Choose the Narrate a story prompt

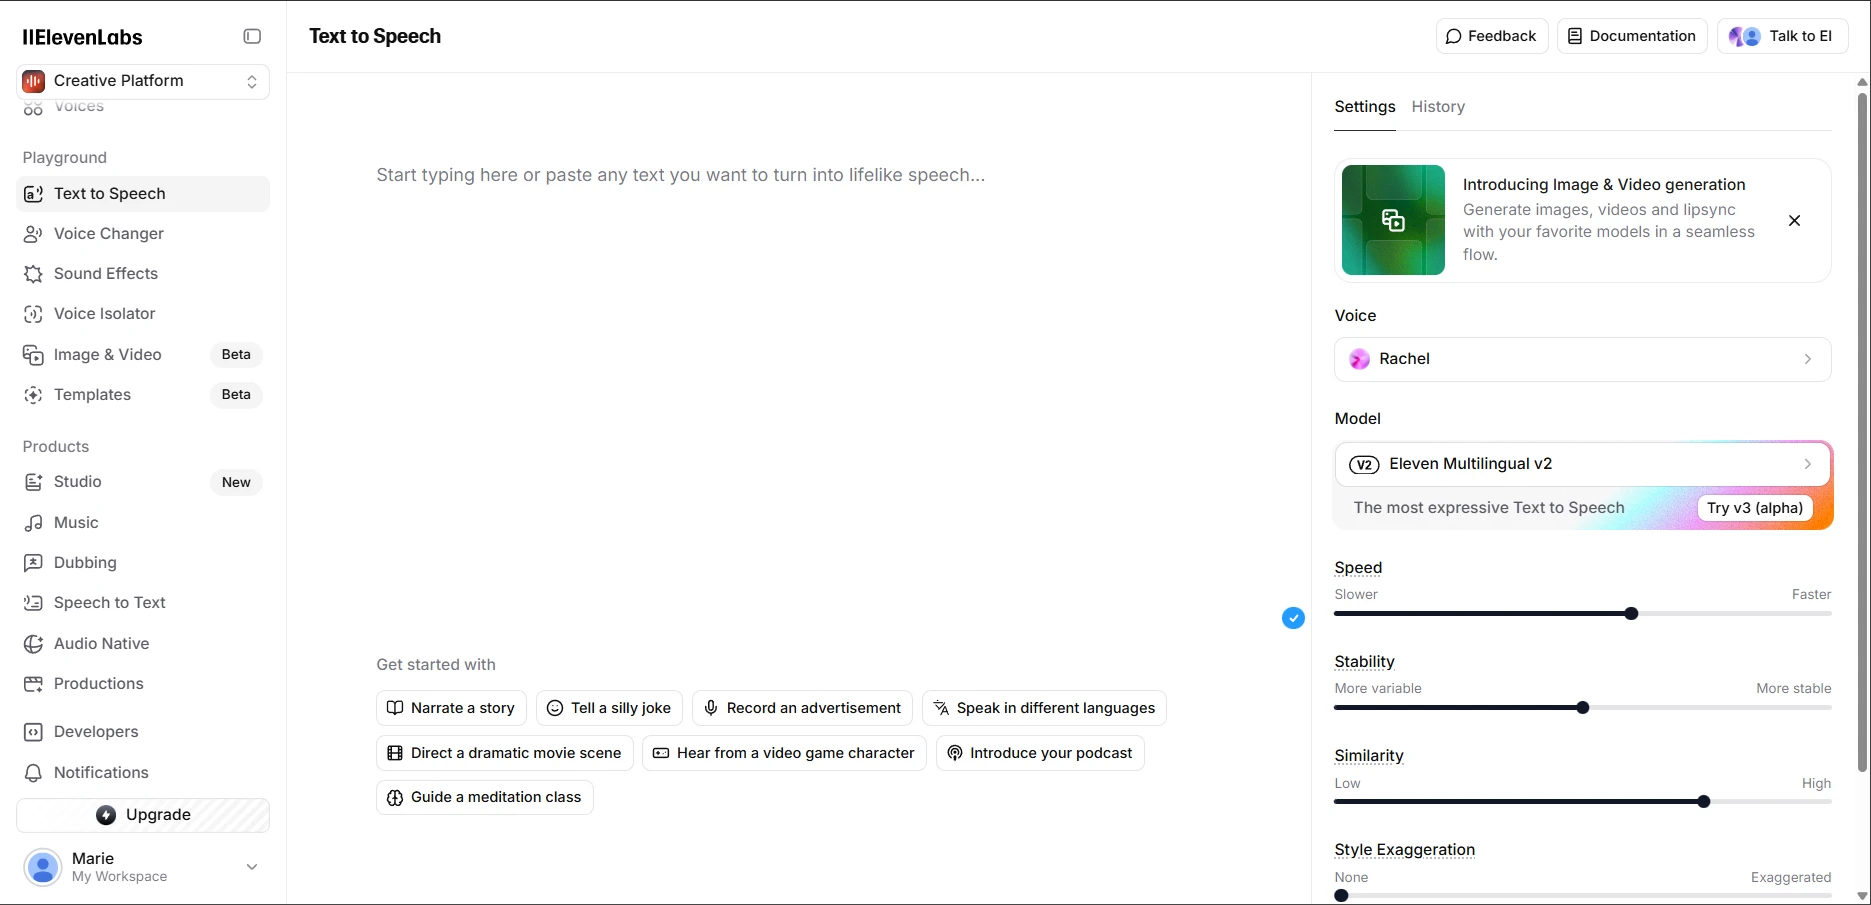point(451,708)
